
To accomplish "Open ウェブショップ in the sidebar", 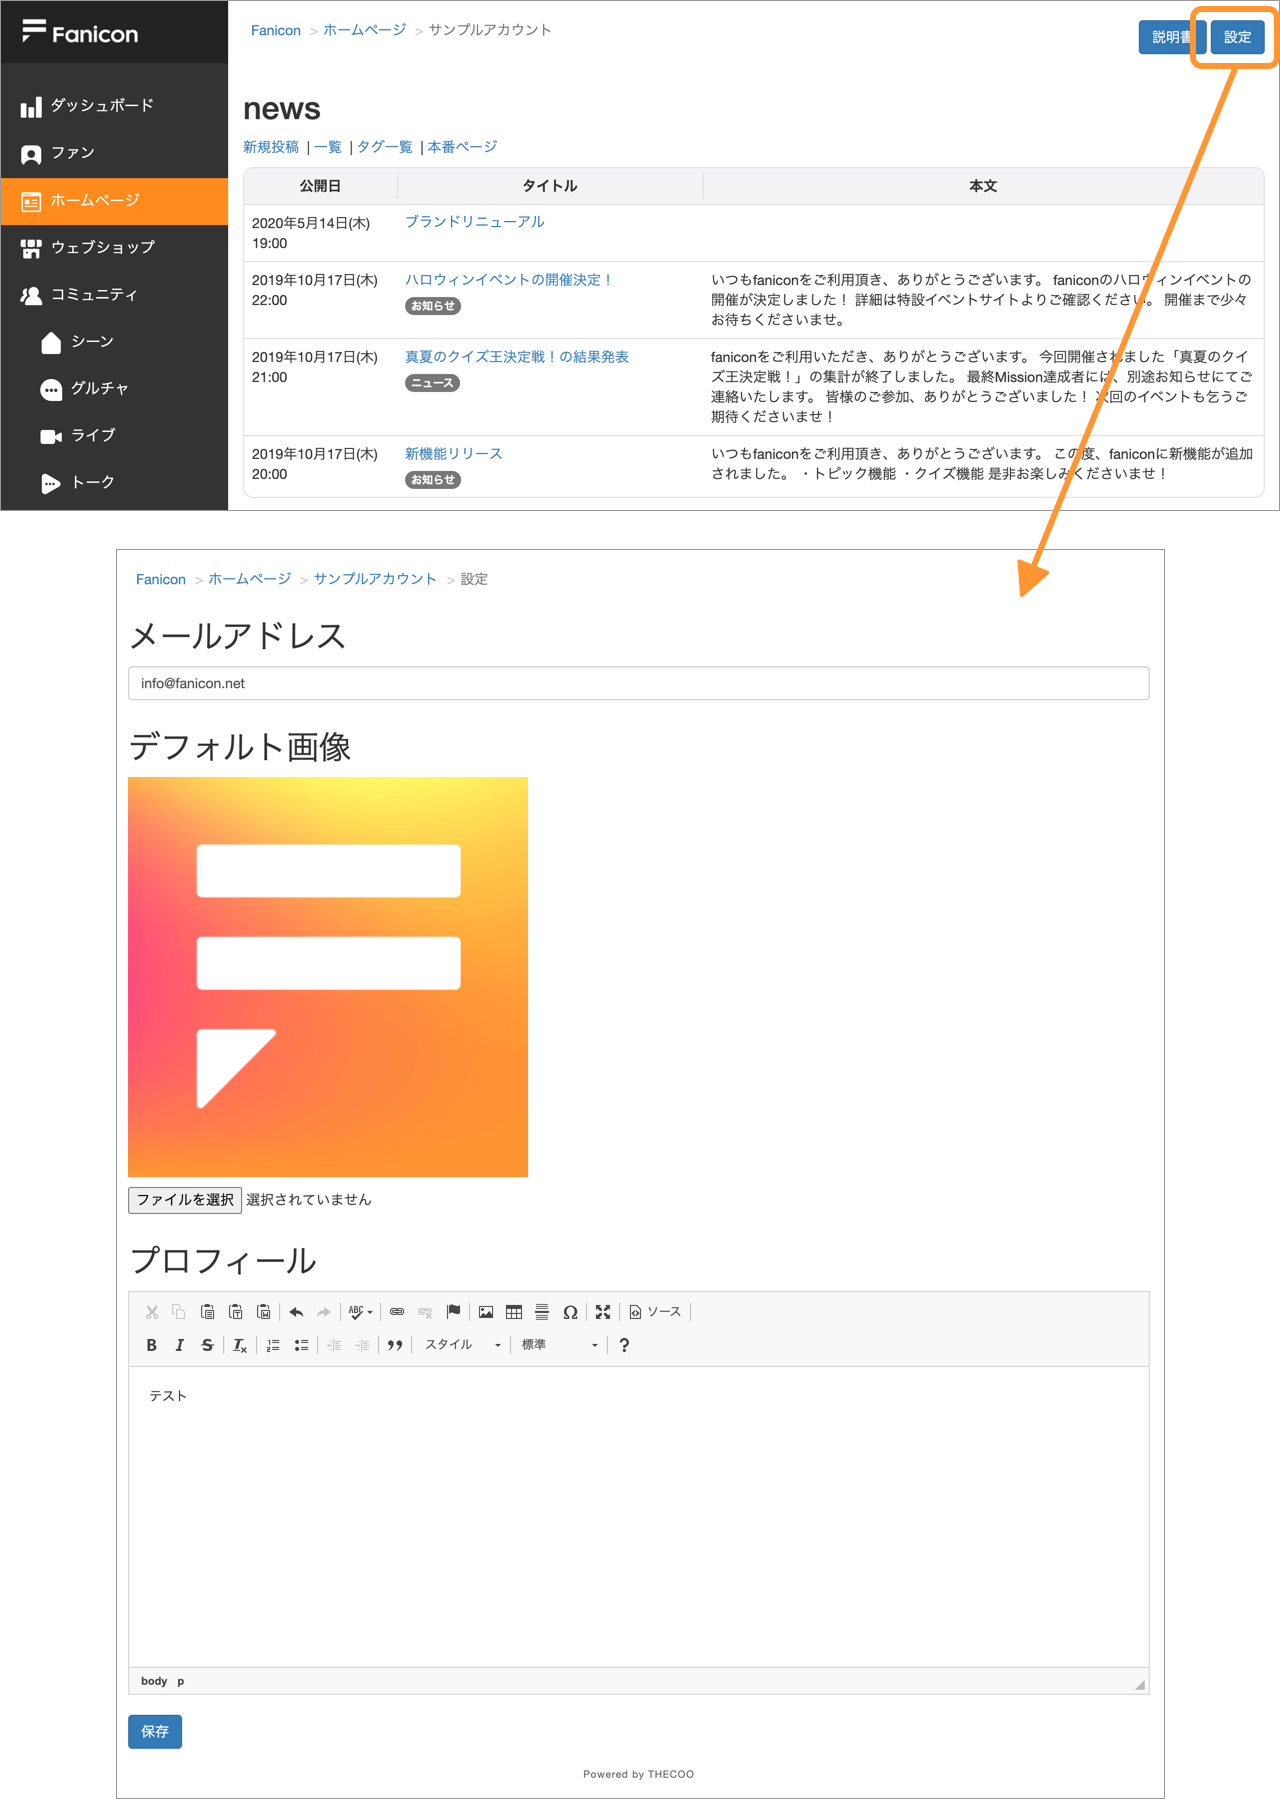I will [103, 247].
